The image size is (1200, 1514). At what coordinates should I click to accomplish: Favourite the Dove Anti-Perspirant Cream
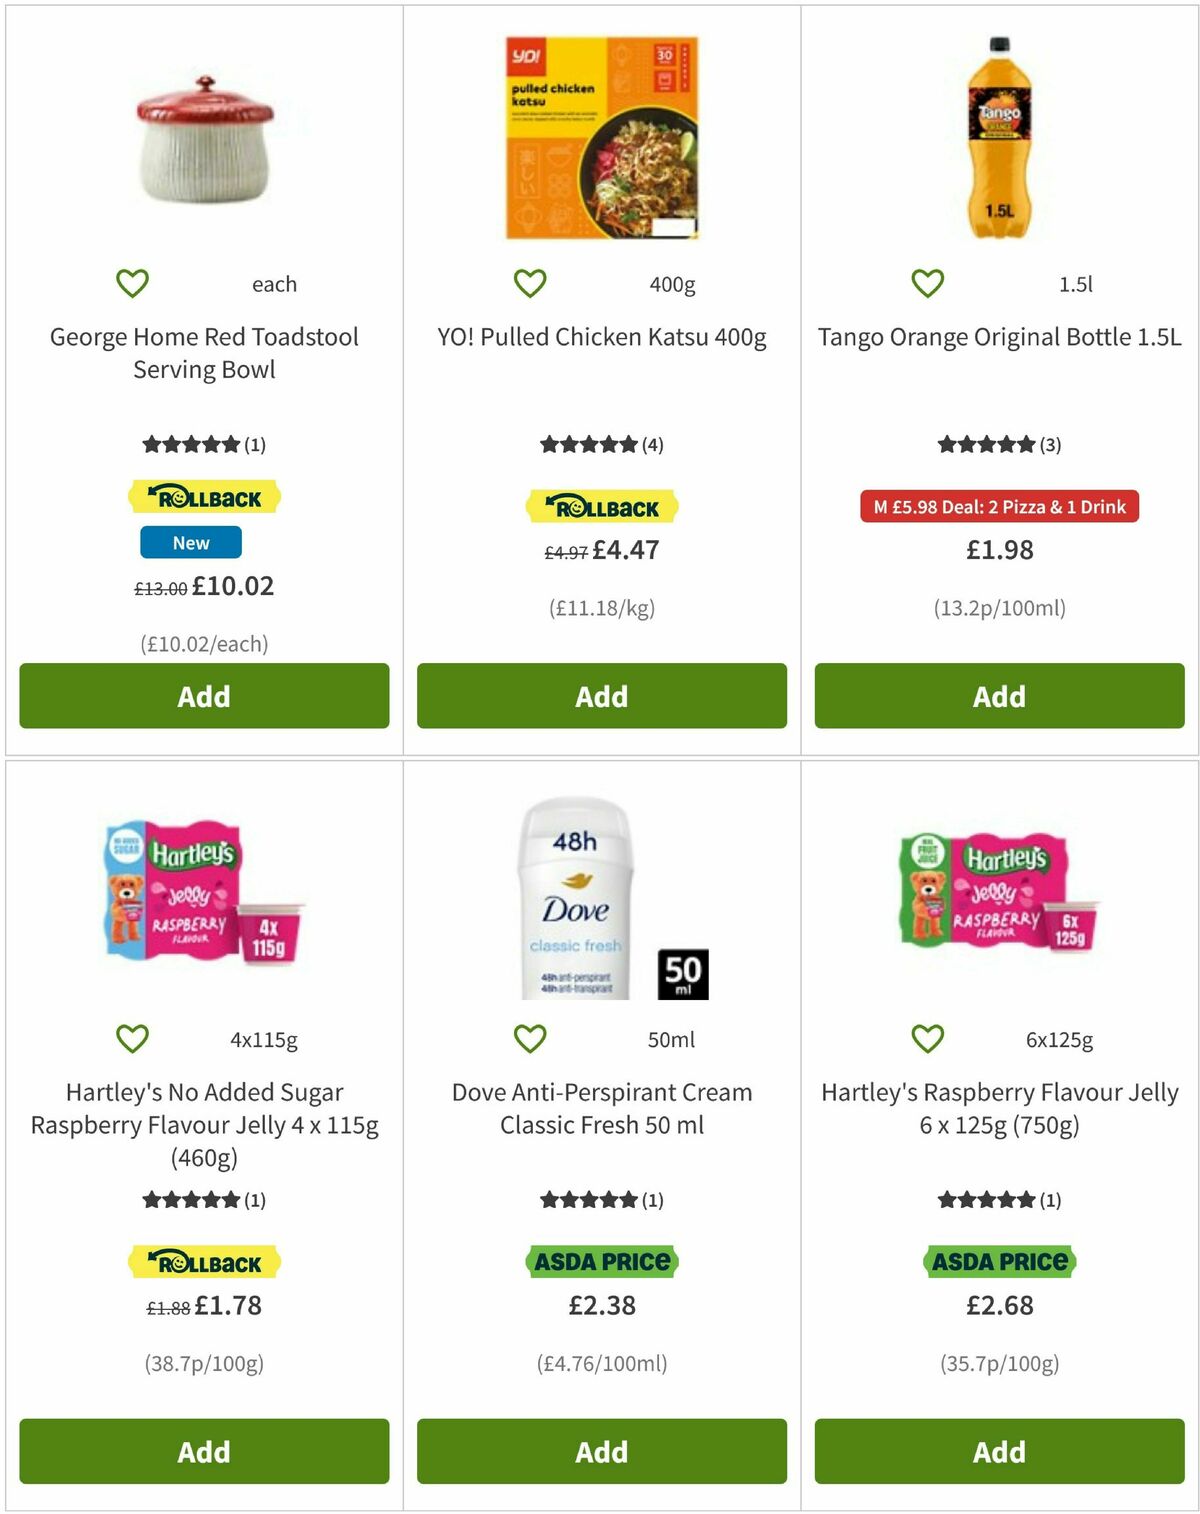530,1040
